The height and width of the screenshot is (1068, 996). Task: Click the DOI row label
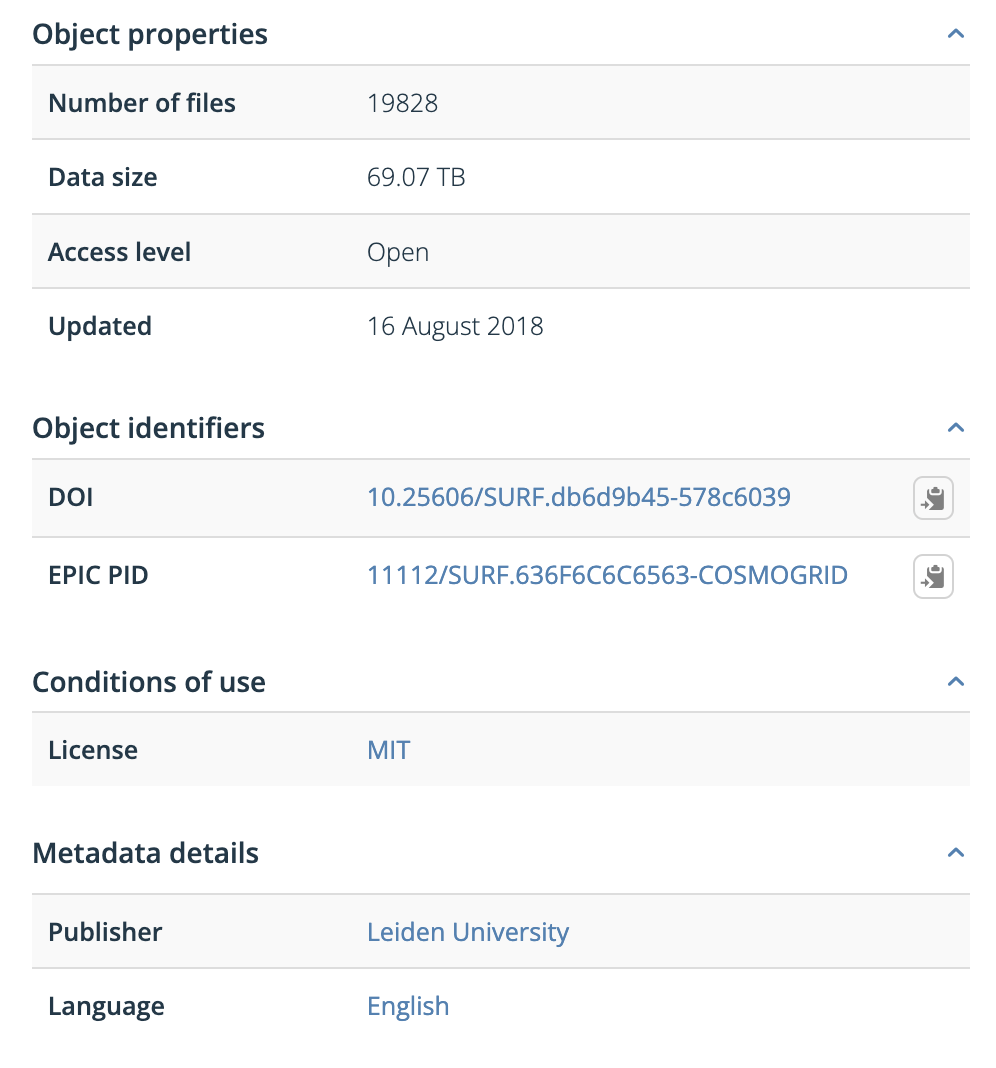[70, 497]
